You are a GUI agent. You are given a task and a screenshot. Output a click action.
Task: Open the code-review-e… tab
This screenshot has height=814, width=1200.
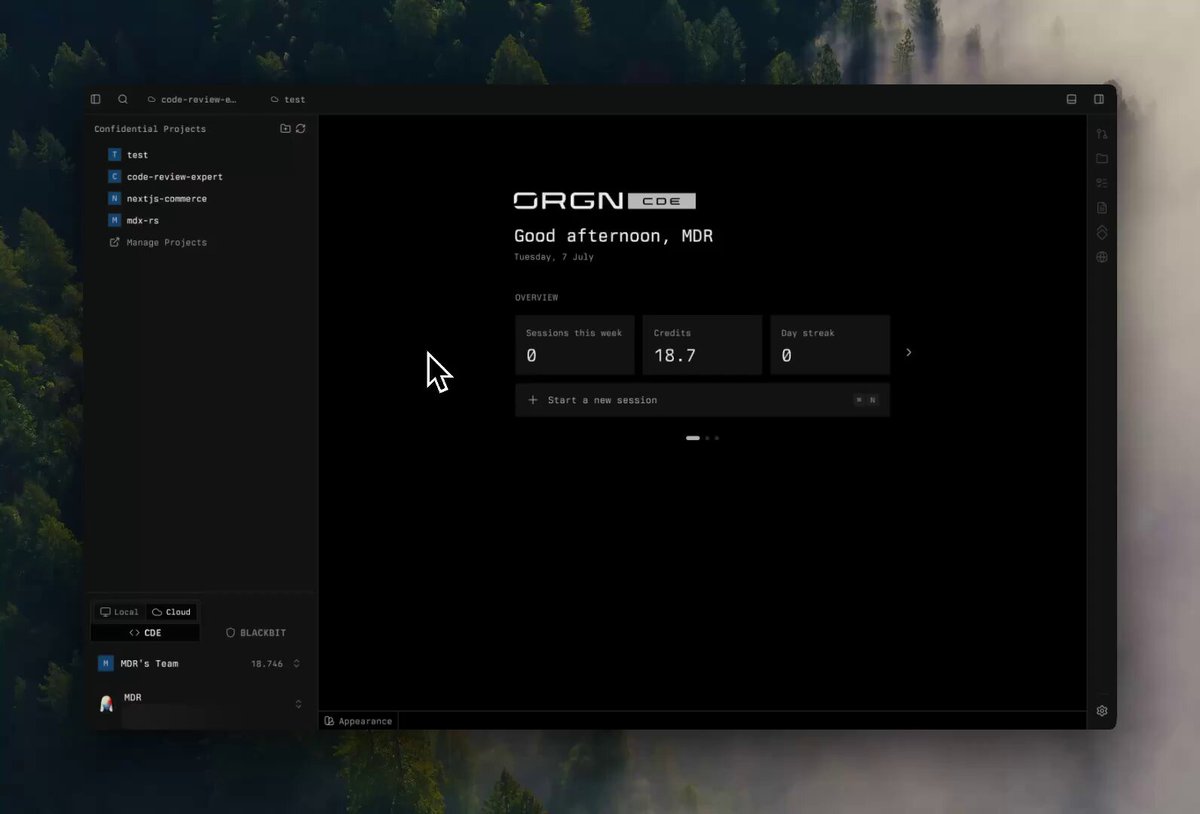pos(192,100)
